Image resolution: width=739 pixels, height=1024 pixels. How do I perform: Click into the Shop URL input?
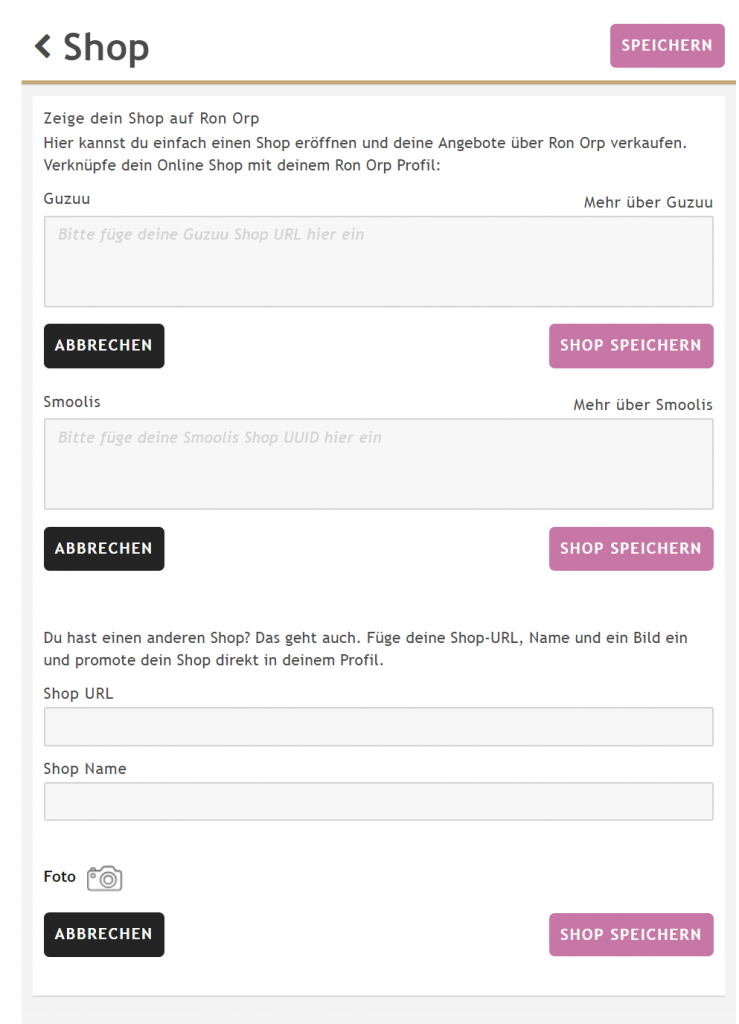click(x=378, y=727)
